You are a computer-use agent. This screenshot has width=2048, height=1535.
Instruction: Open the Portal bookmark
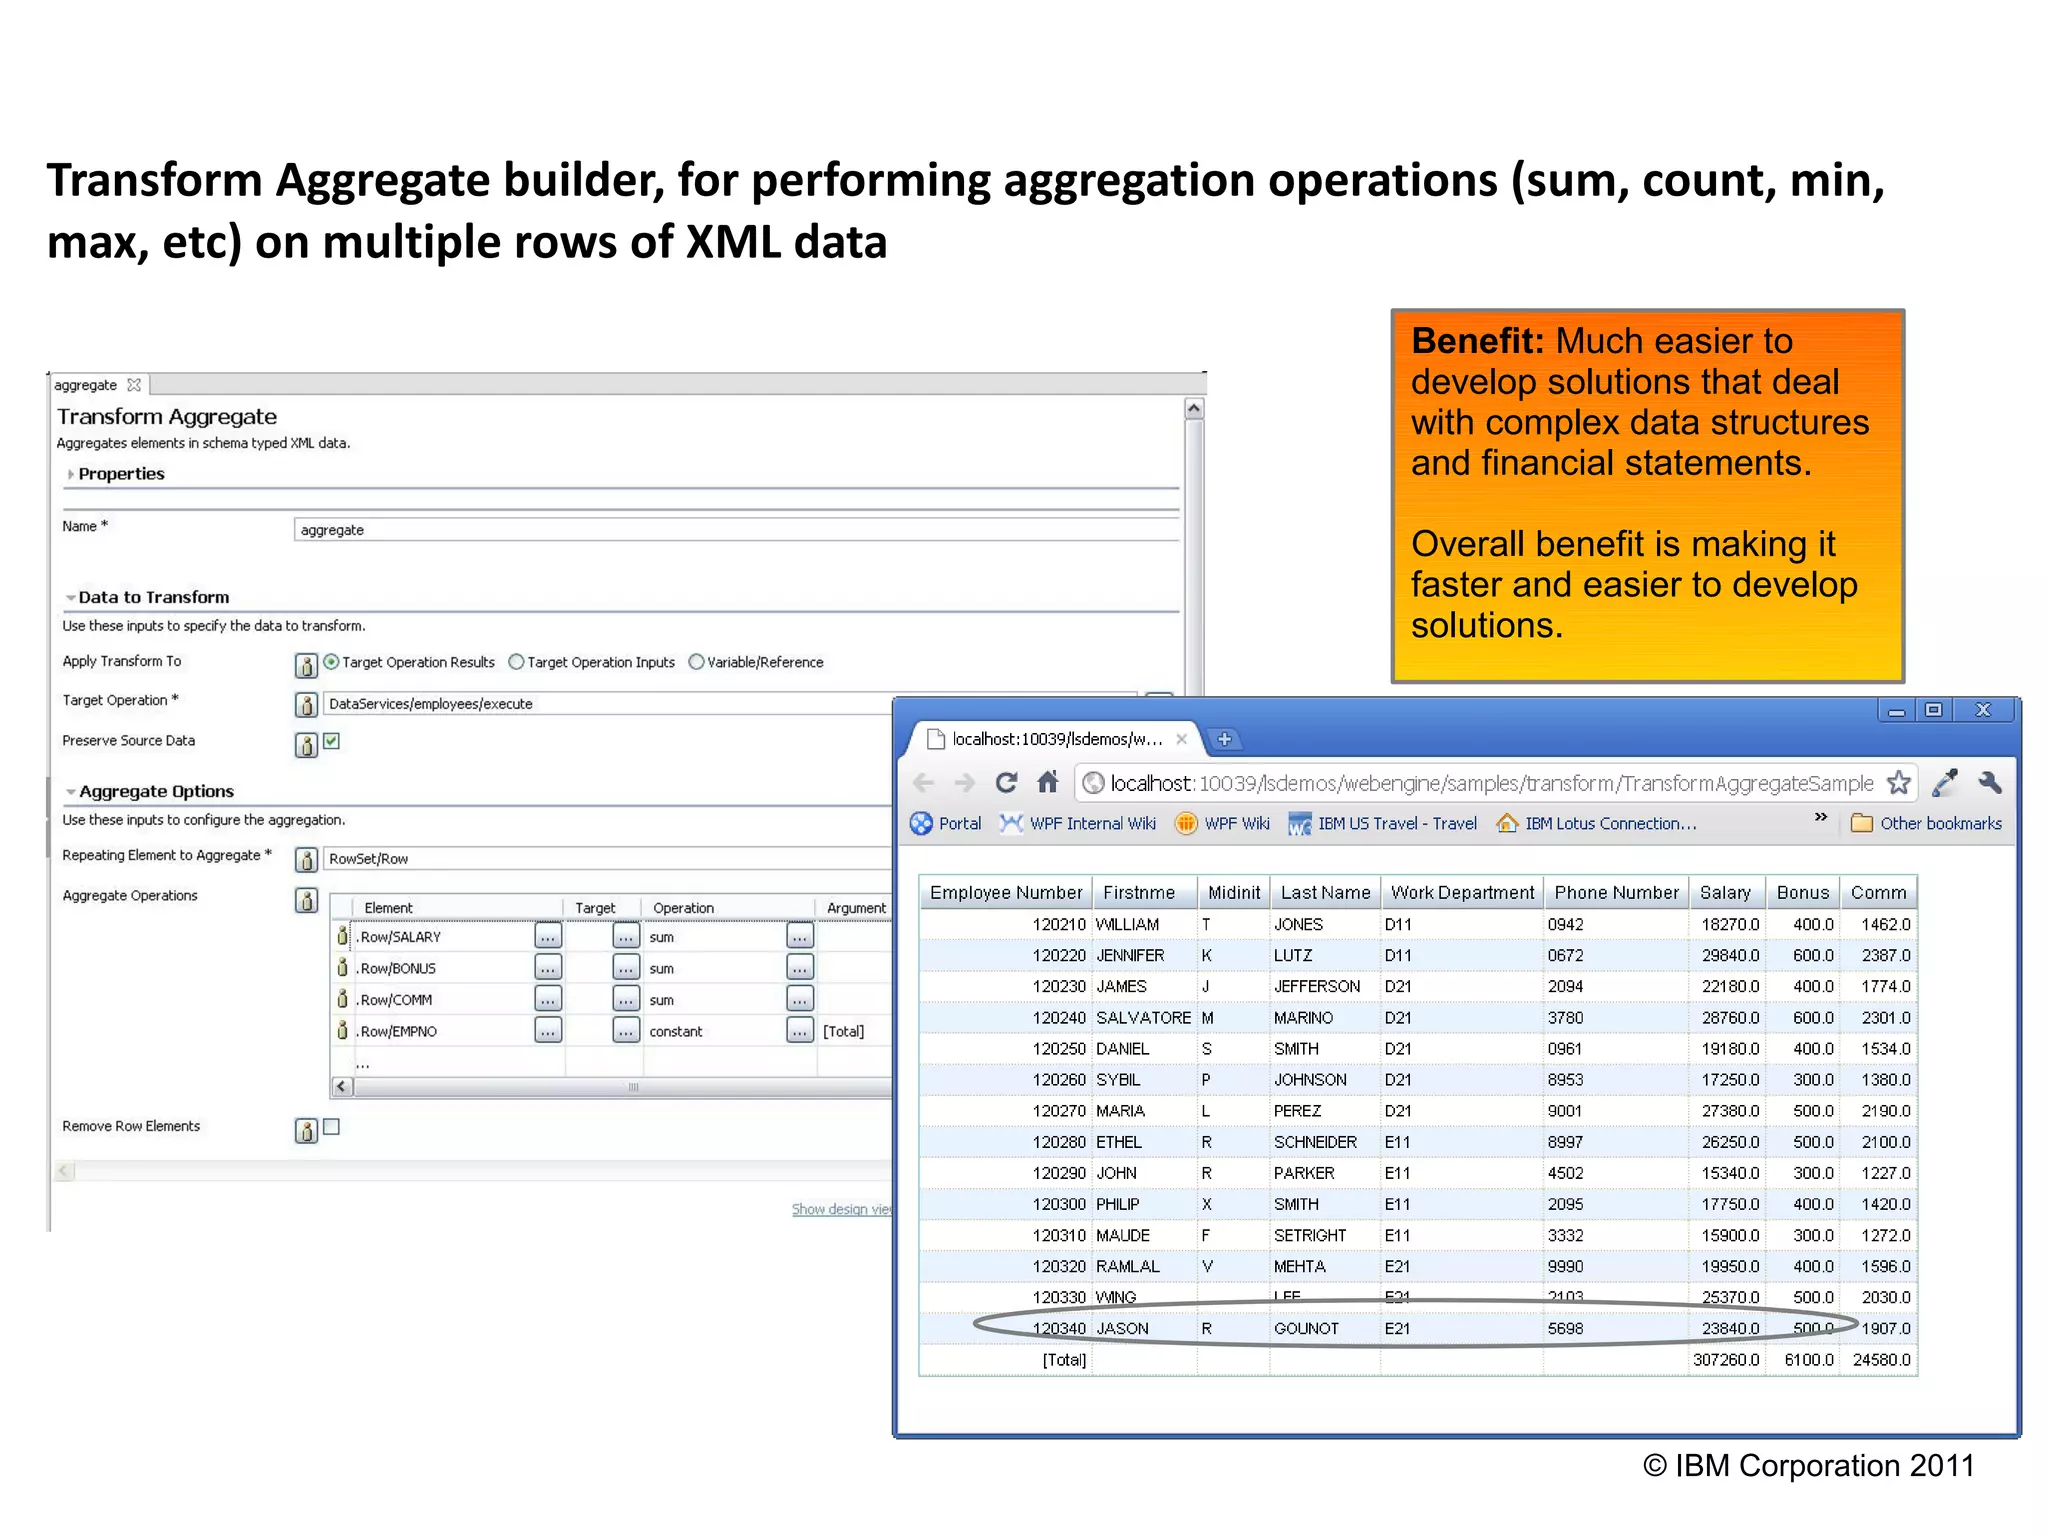pos(945,823)
